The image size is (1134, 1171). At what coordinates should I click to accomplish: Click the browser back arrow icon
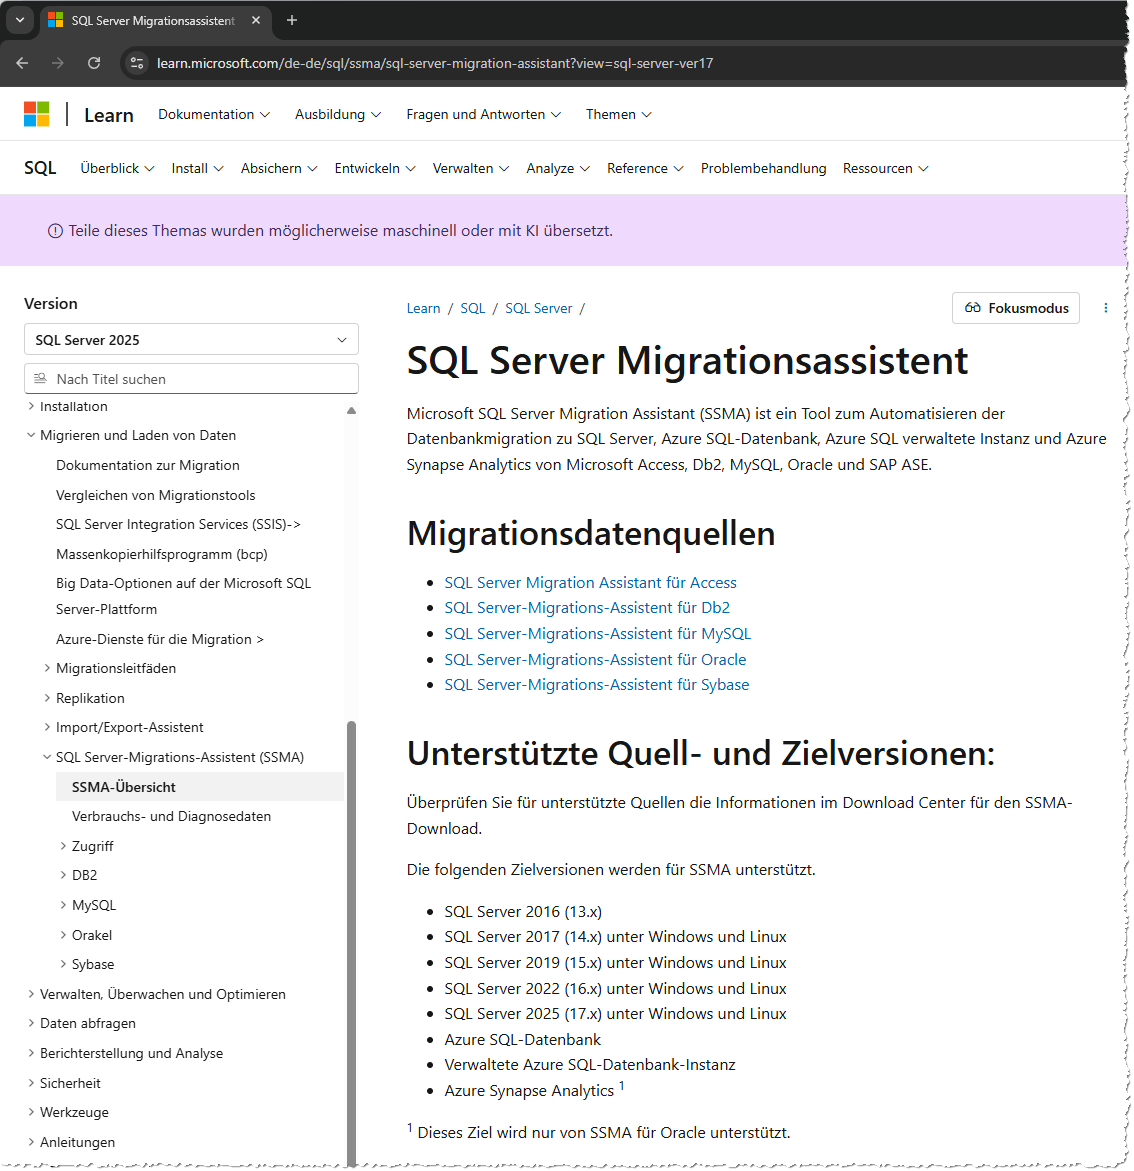(22, 63)
